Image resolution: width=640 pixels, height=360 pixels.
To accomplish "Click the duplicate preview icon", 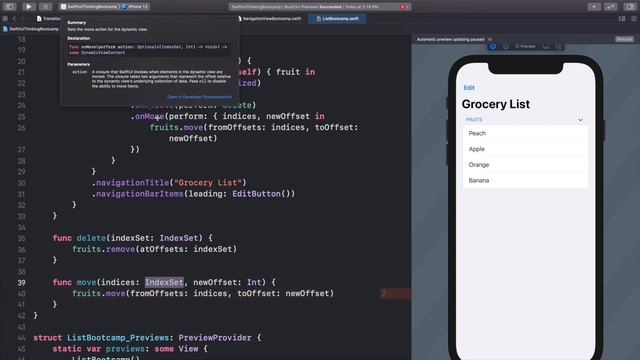I will point(559,47).
